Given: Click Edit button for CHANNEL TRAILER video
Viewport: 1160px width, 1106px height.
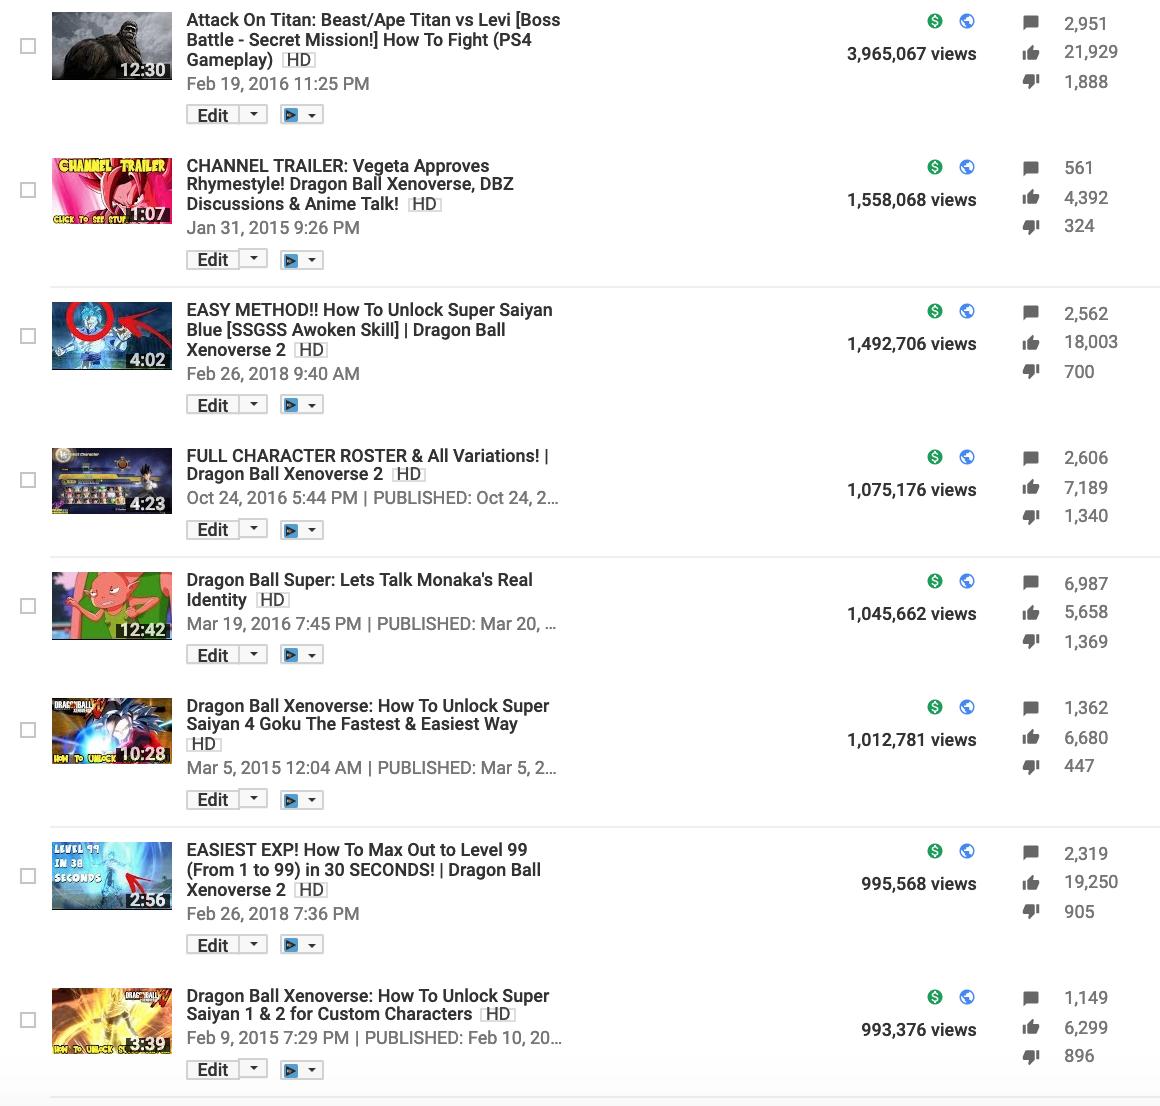Looking at the screenshot, I should pos(213,260).
